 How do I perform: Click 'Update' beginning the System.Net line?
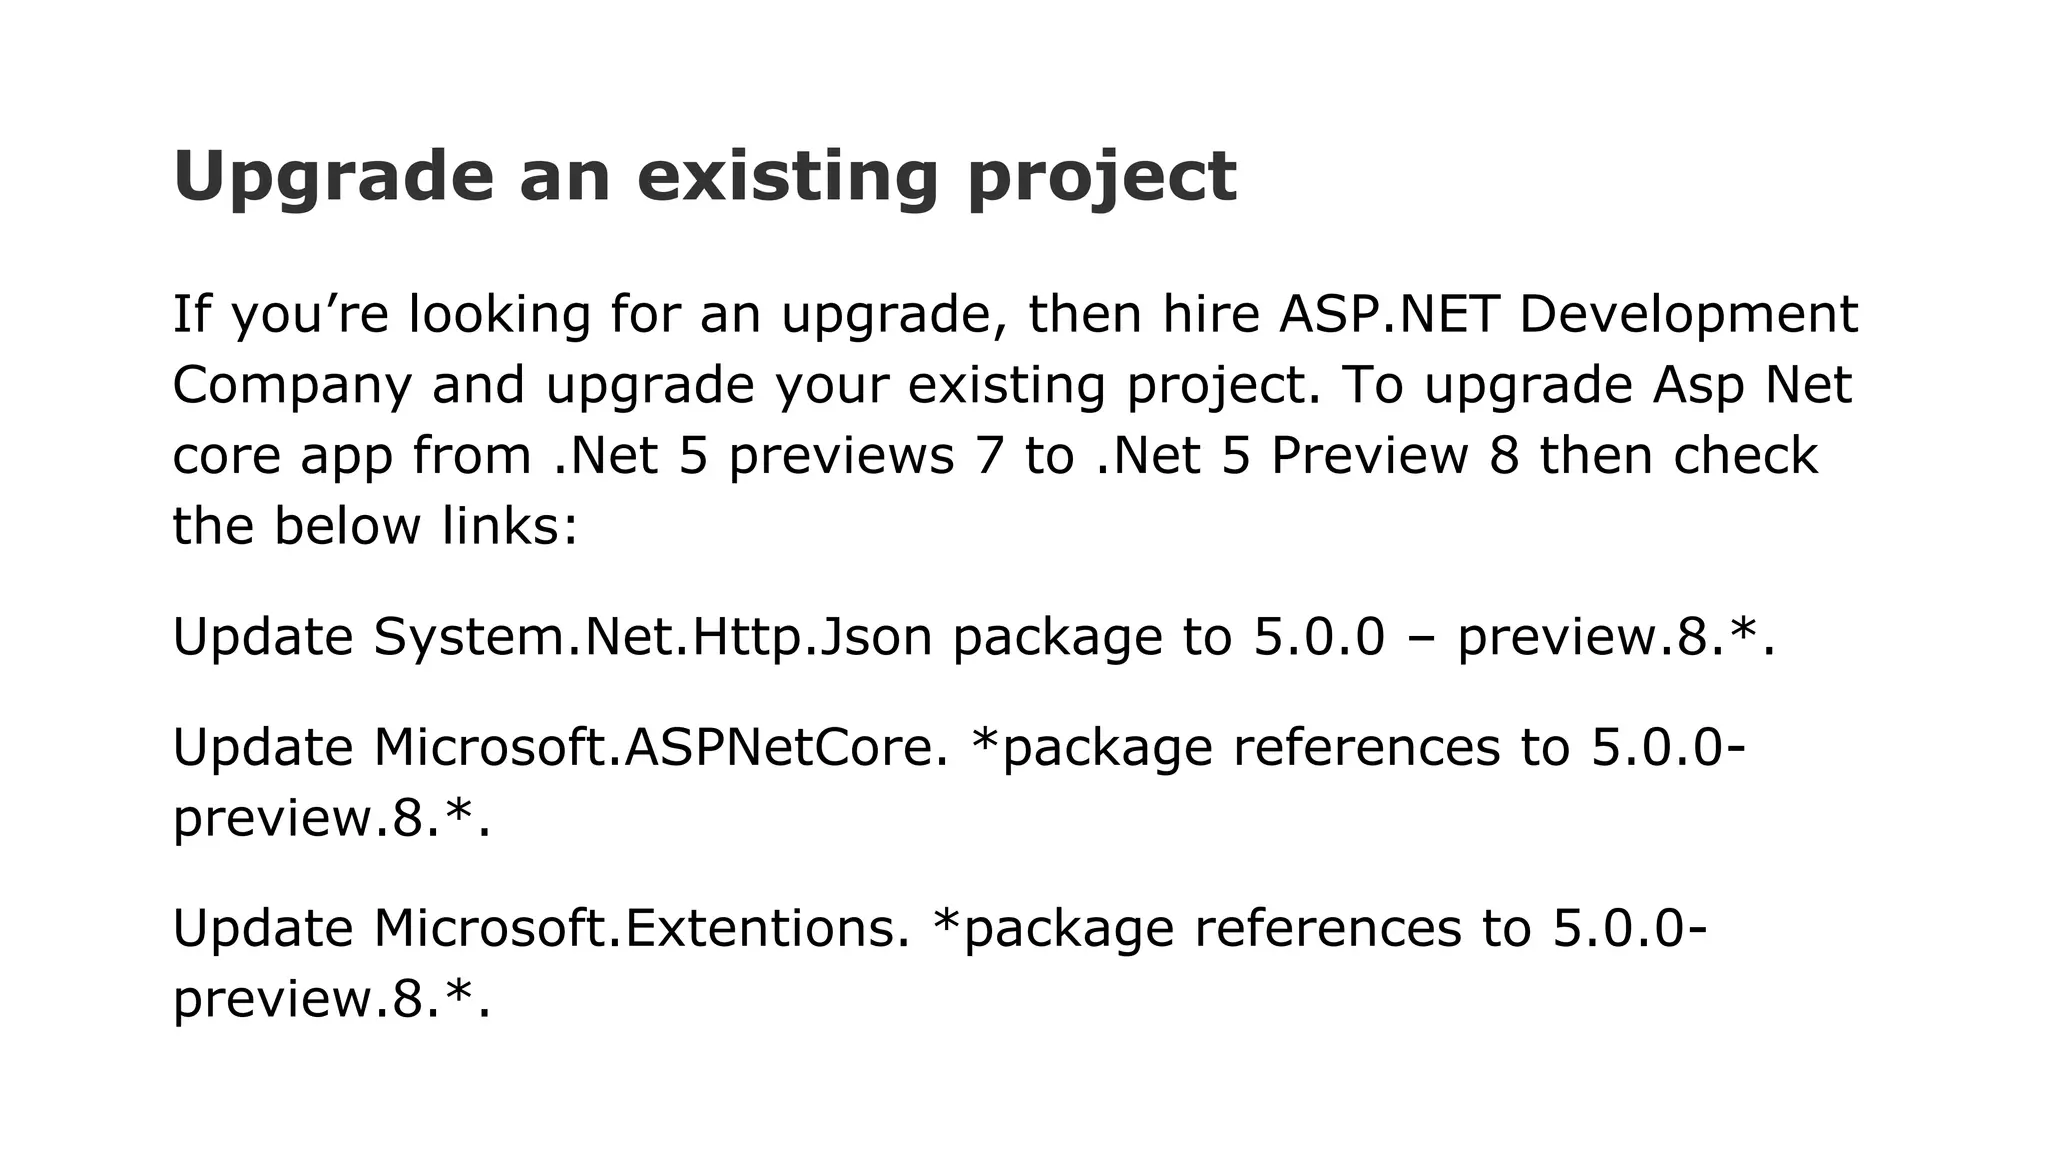coord(263,637)
